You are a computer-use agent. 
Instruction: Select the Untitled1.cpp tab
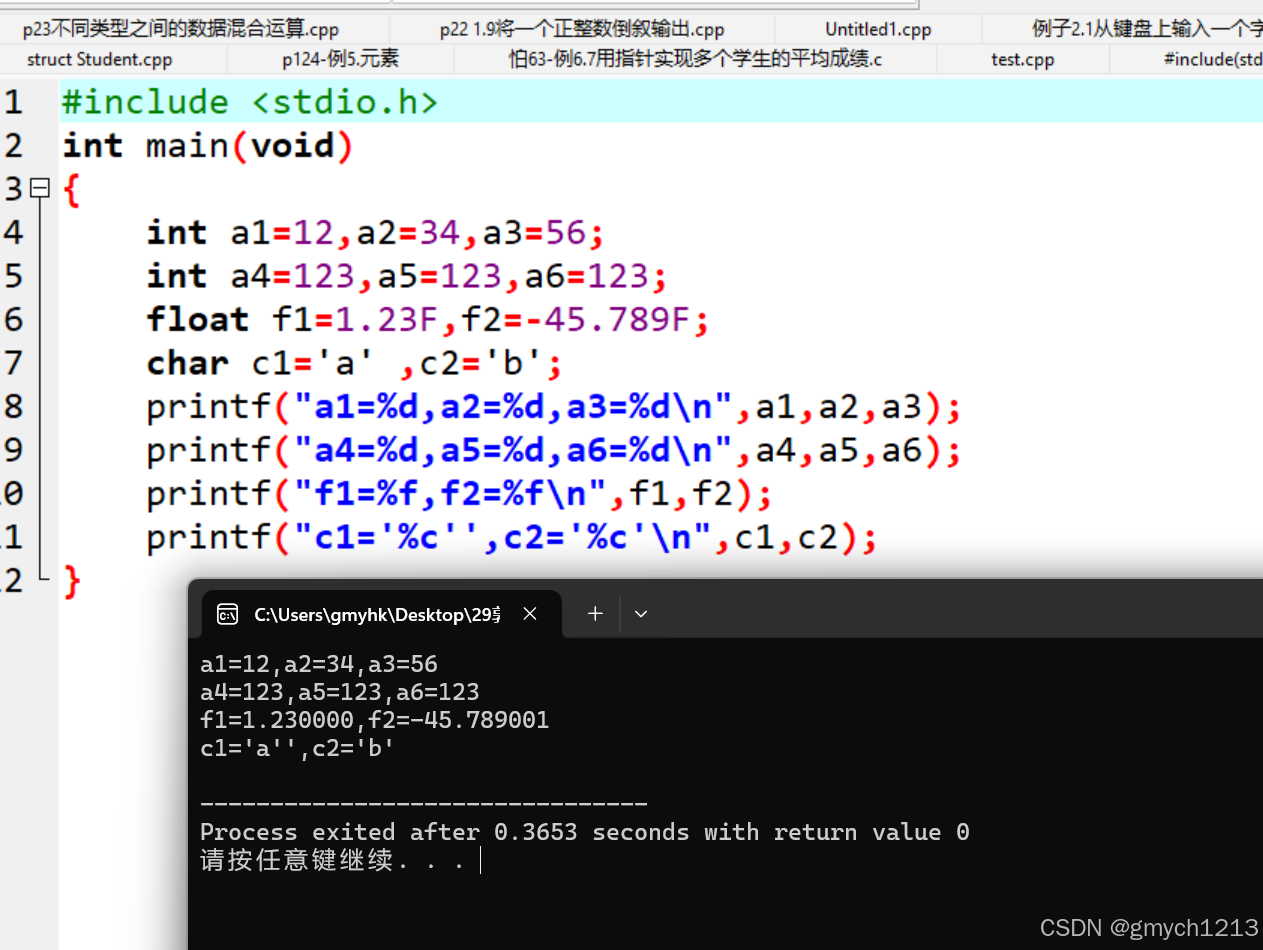click(x=878, y=29)
